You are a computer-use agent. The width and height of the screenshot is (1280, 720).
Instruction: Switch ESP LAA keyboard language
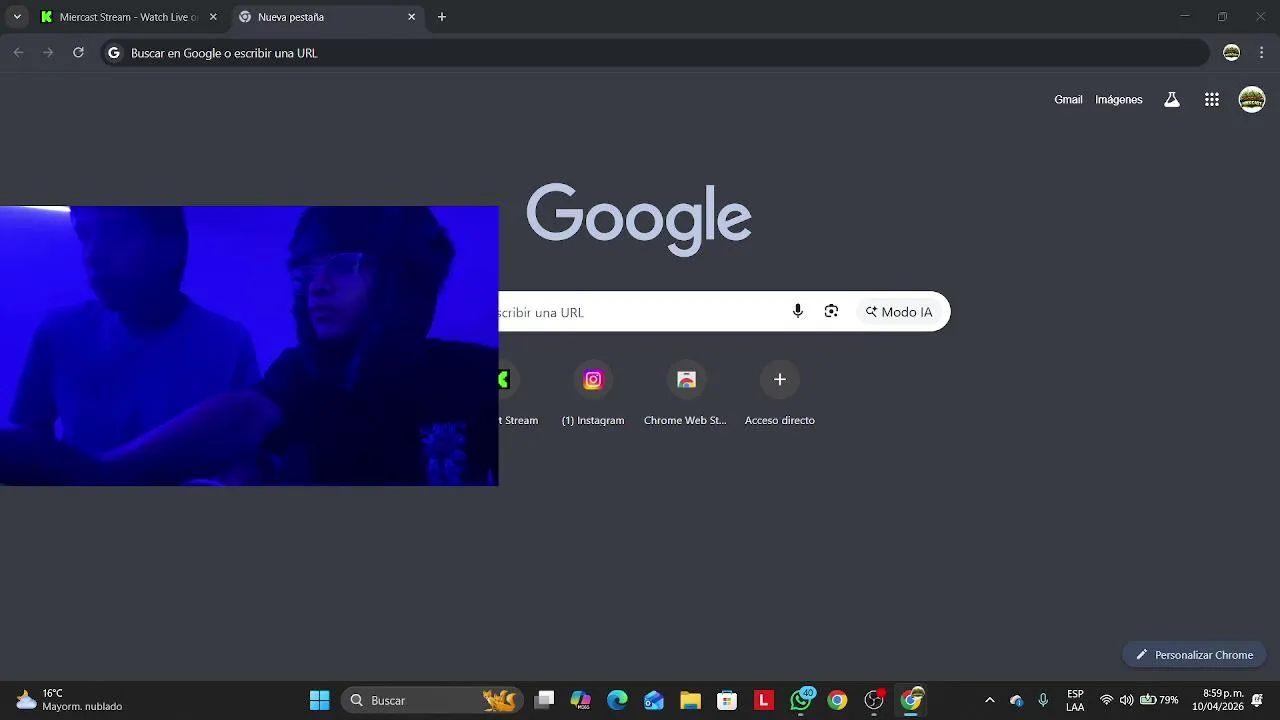[1075, 700]
